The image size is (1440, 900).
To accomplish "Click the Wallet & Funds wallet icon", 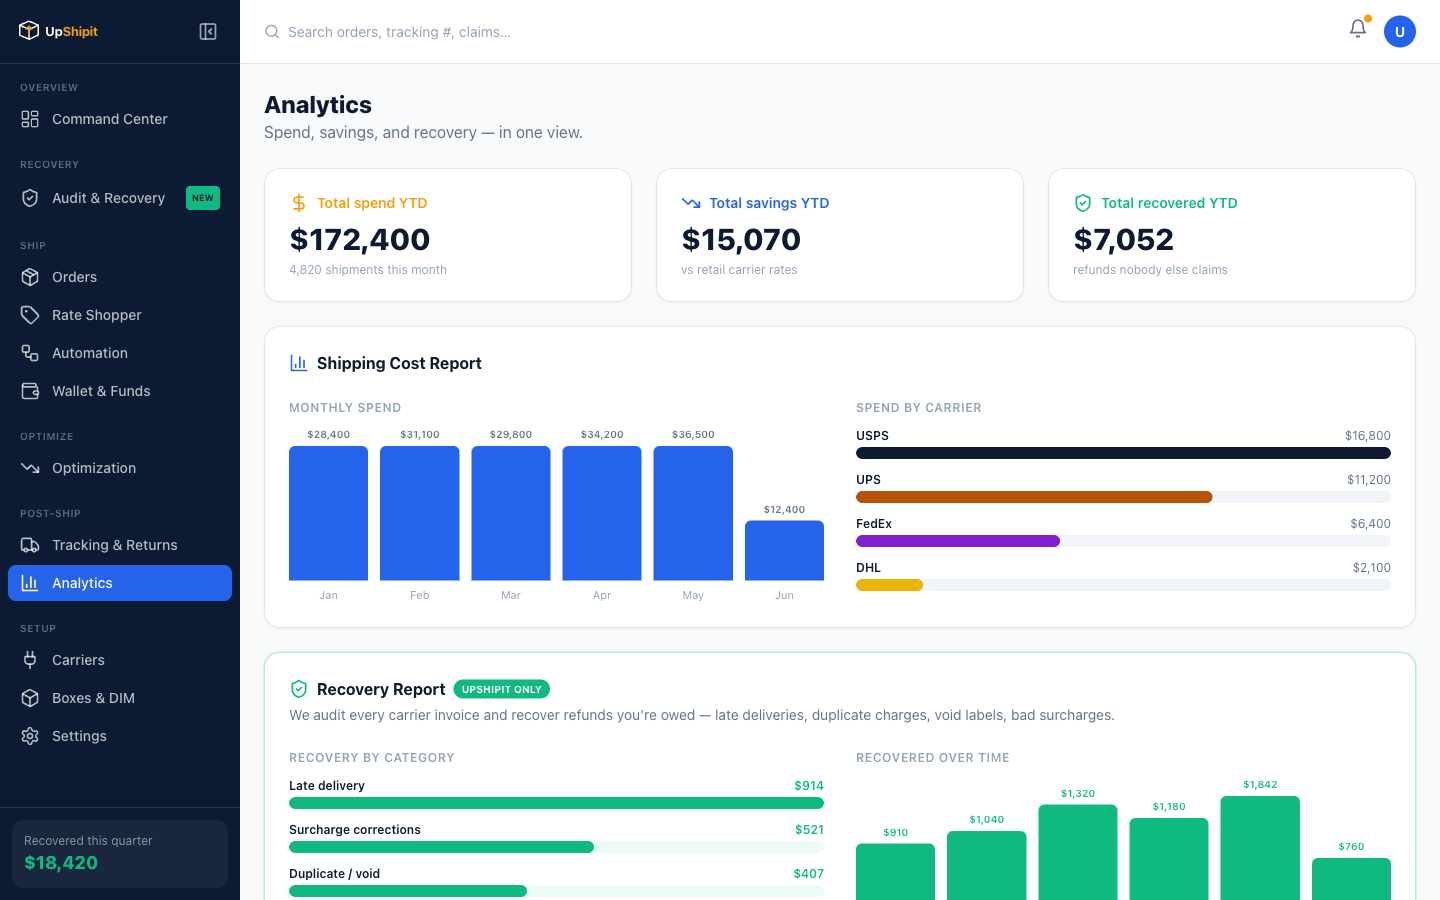I will tap(30, 391).
